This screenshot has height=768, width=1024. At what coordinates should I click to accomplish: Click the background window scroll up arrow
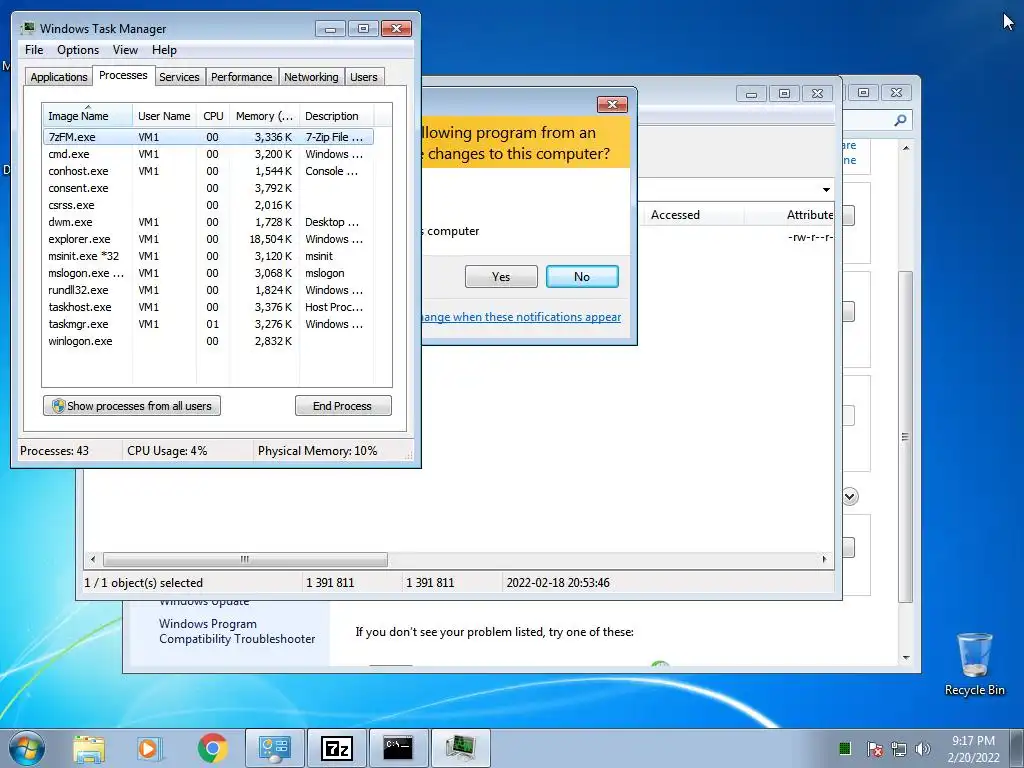point(906,148)
